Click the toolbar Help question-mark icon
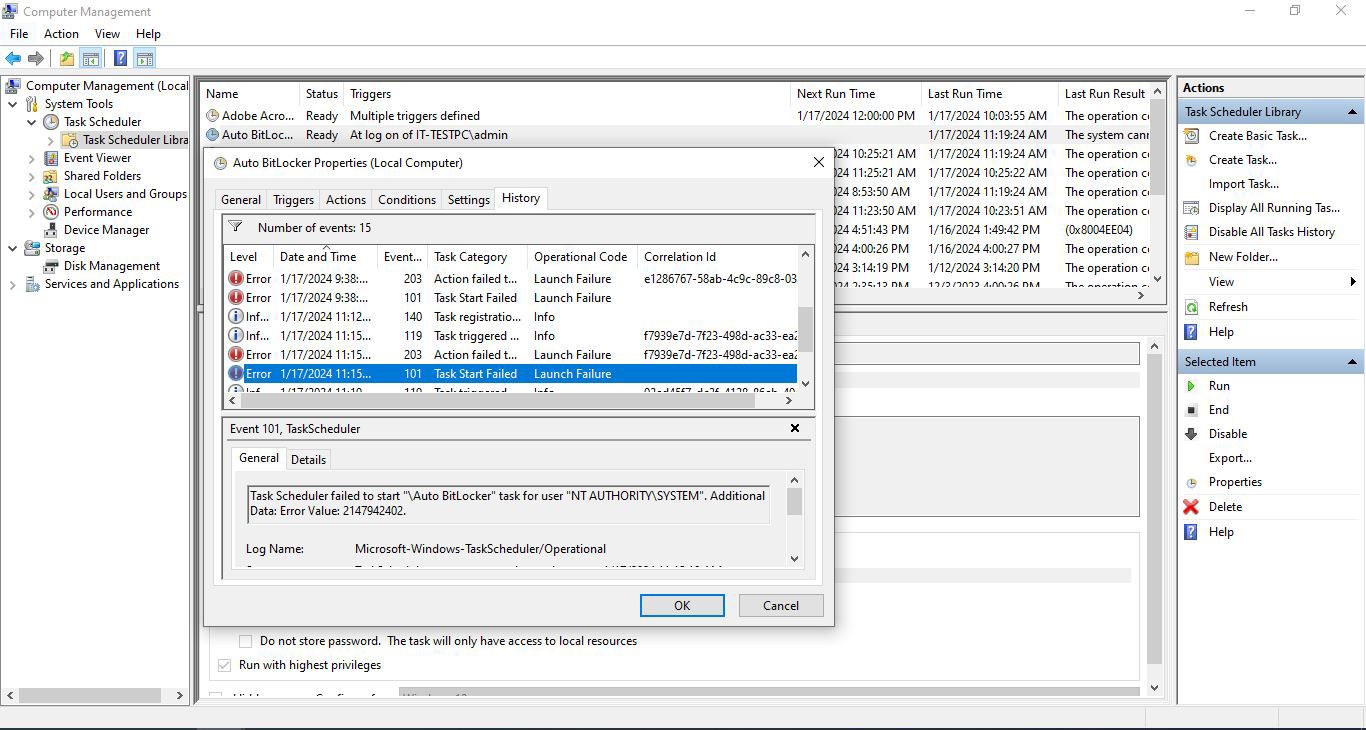This screenshot has height=730, width=1366. coord(120,59)
